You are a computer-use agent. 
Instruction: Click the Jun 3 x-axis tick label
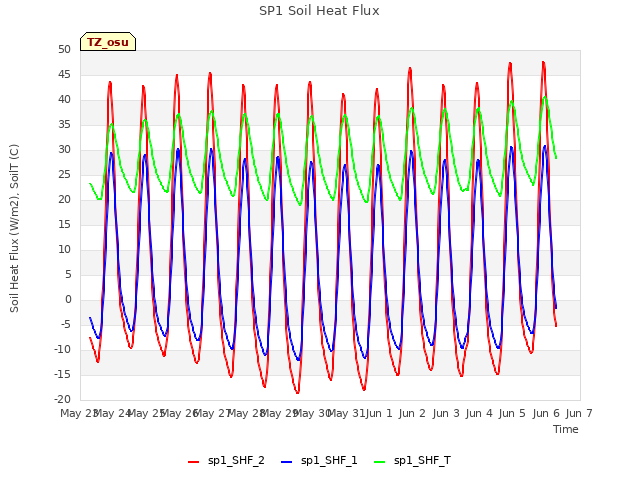tap(446, 413)
